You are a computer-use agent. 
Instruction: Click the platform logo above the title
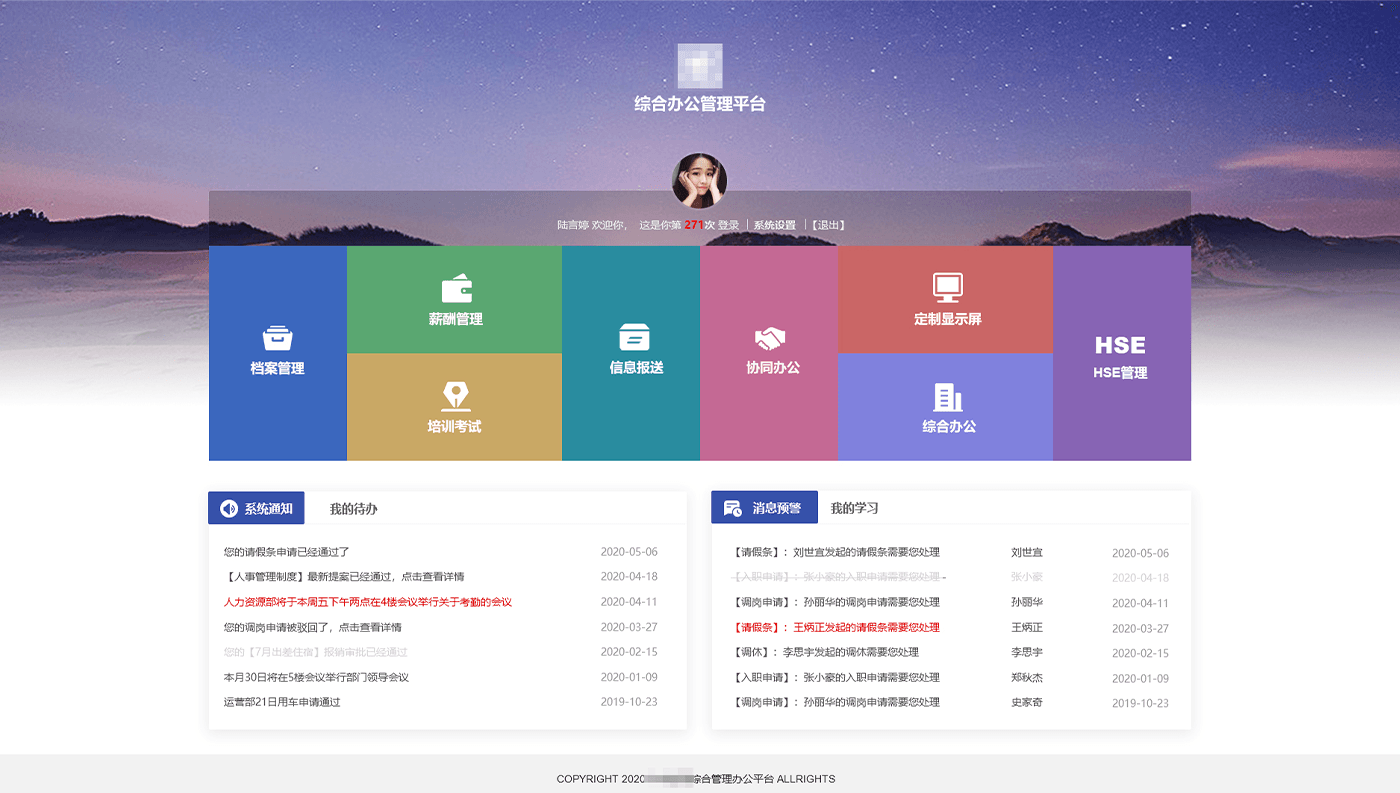coord(699,66)
